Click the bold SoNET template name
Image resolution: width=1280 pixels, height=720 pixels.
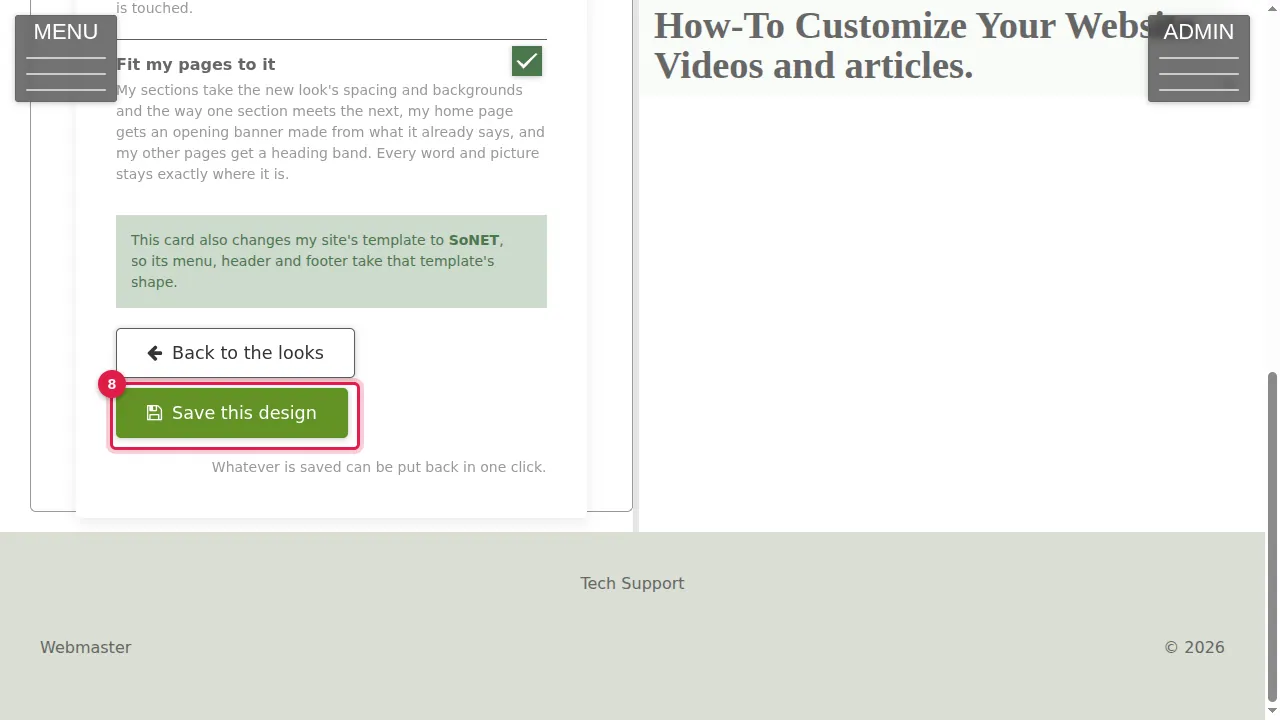(x=474, y=240)
